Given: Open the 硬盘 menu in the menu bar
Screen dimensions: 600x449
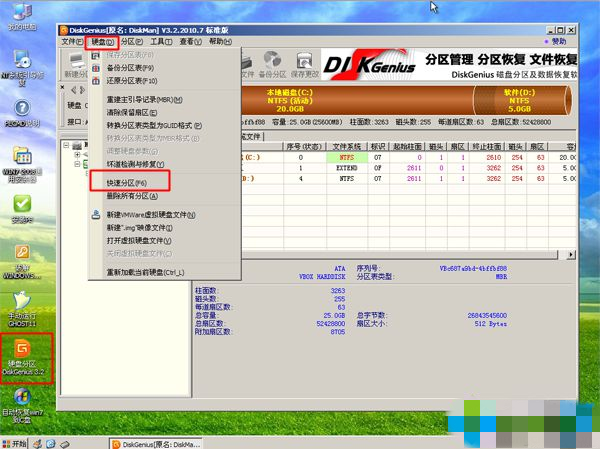Looking at the screenshot, I should 103,42.
